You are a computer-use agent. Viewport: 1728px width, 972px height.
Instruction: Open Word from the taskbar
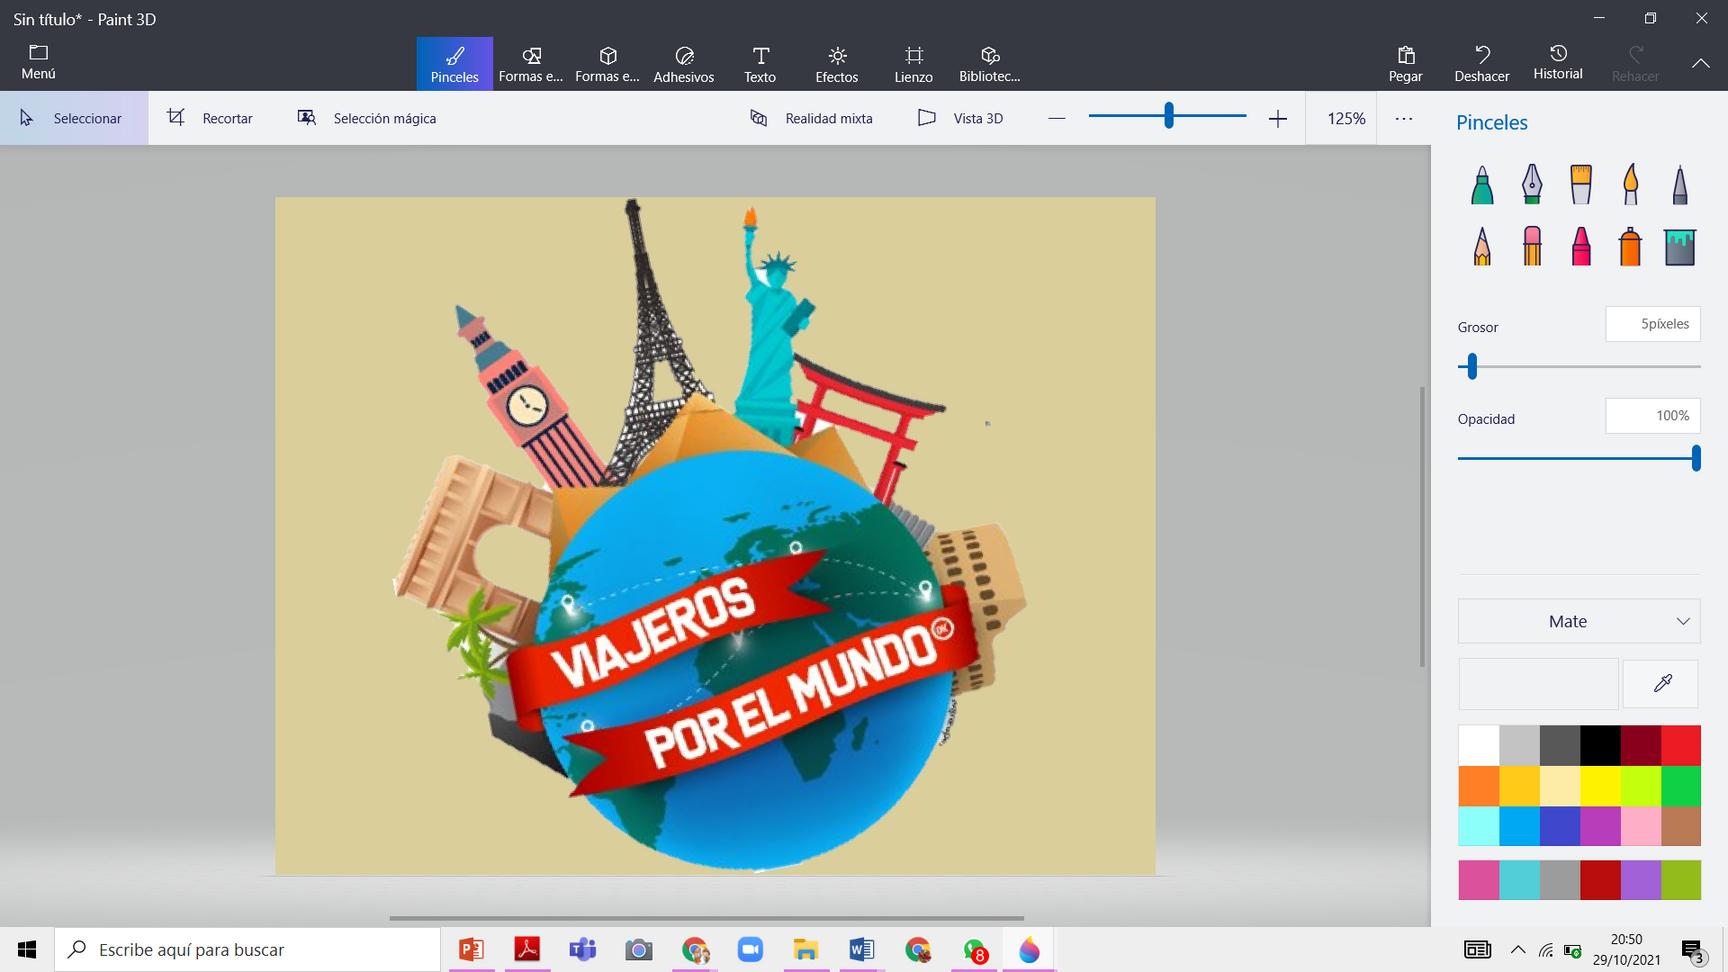(x=861, y=949)
